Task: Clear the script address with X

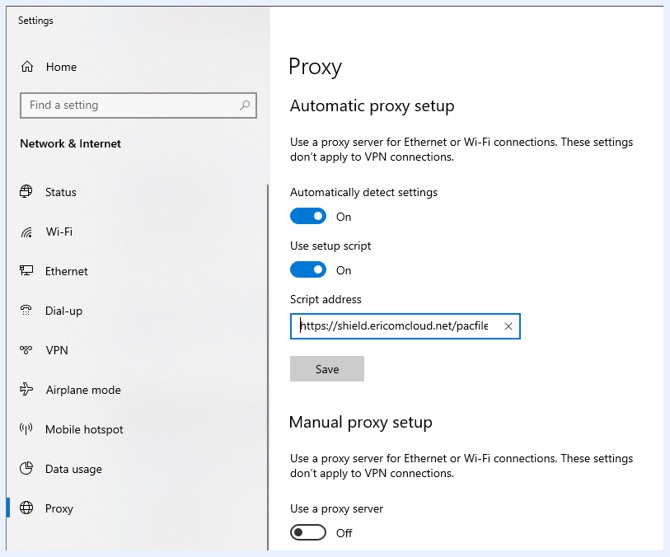Action: [x=508, y=326]
